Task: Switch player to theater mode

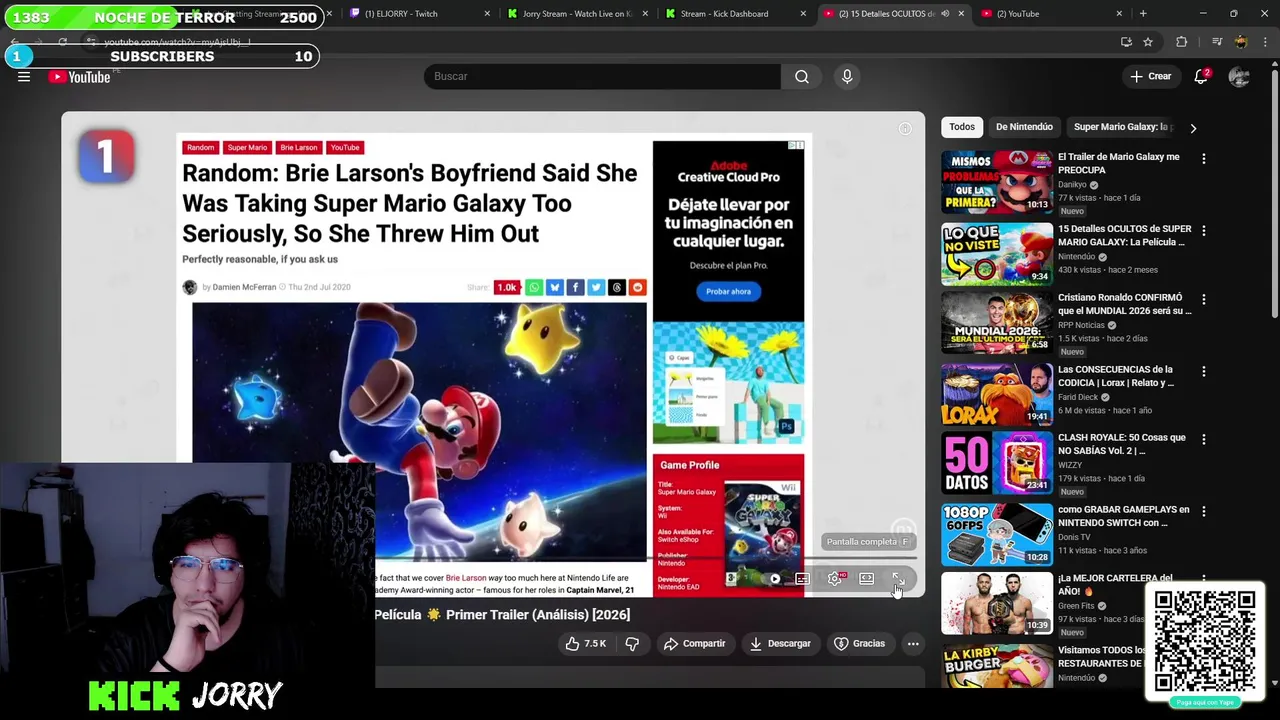Action: pos(866,579)
